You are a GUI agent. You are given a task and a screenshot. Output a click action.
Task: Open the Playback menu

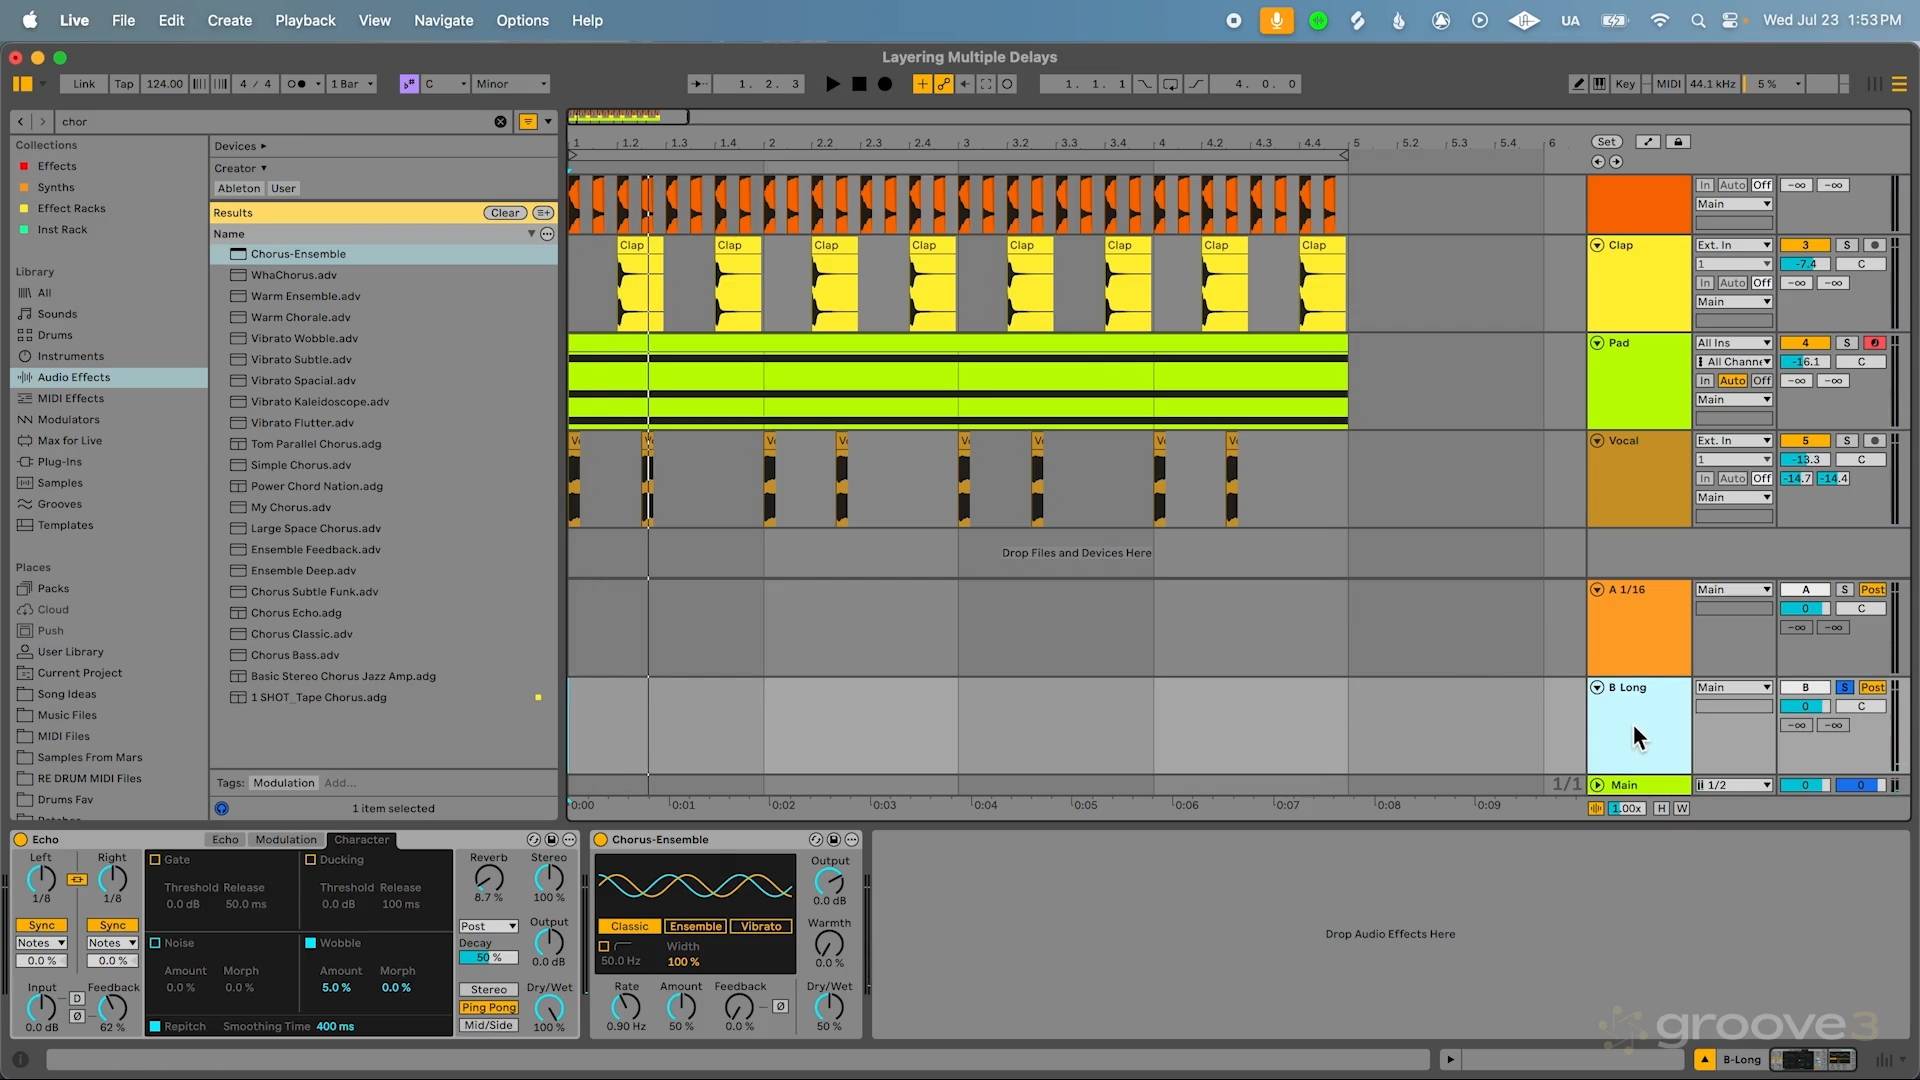point(305,20)
